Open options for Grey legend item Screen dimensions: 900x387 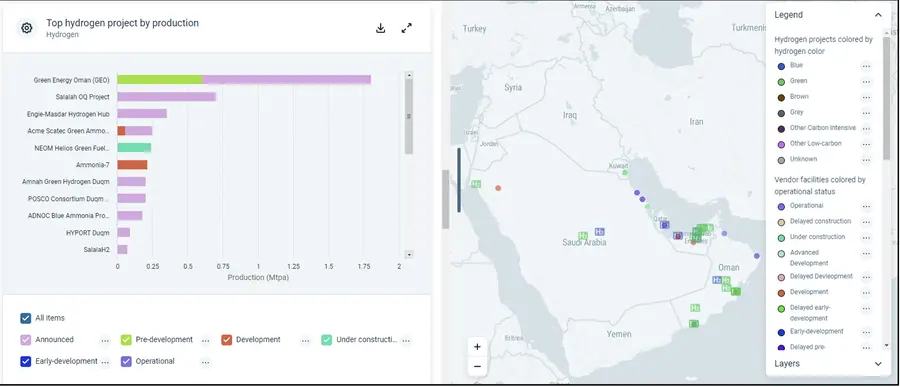866,113
